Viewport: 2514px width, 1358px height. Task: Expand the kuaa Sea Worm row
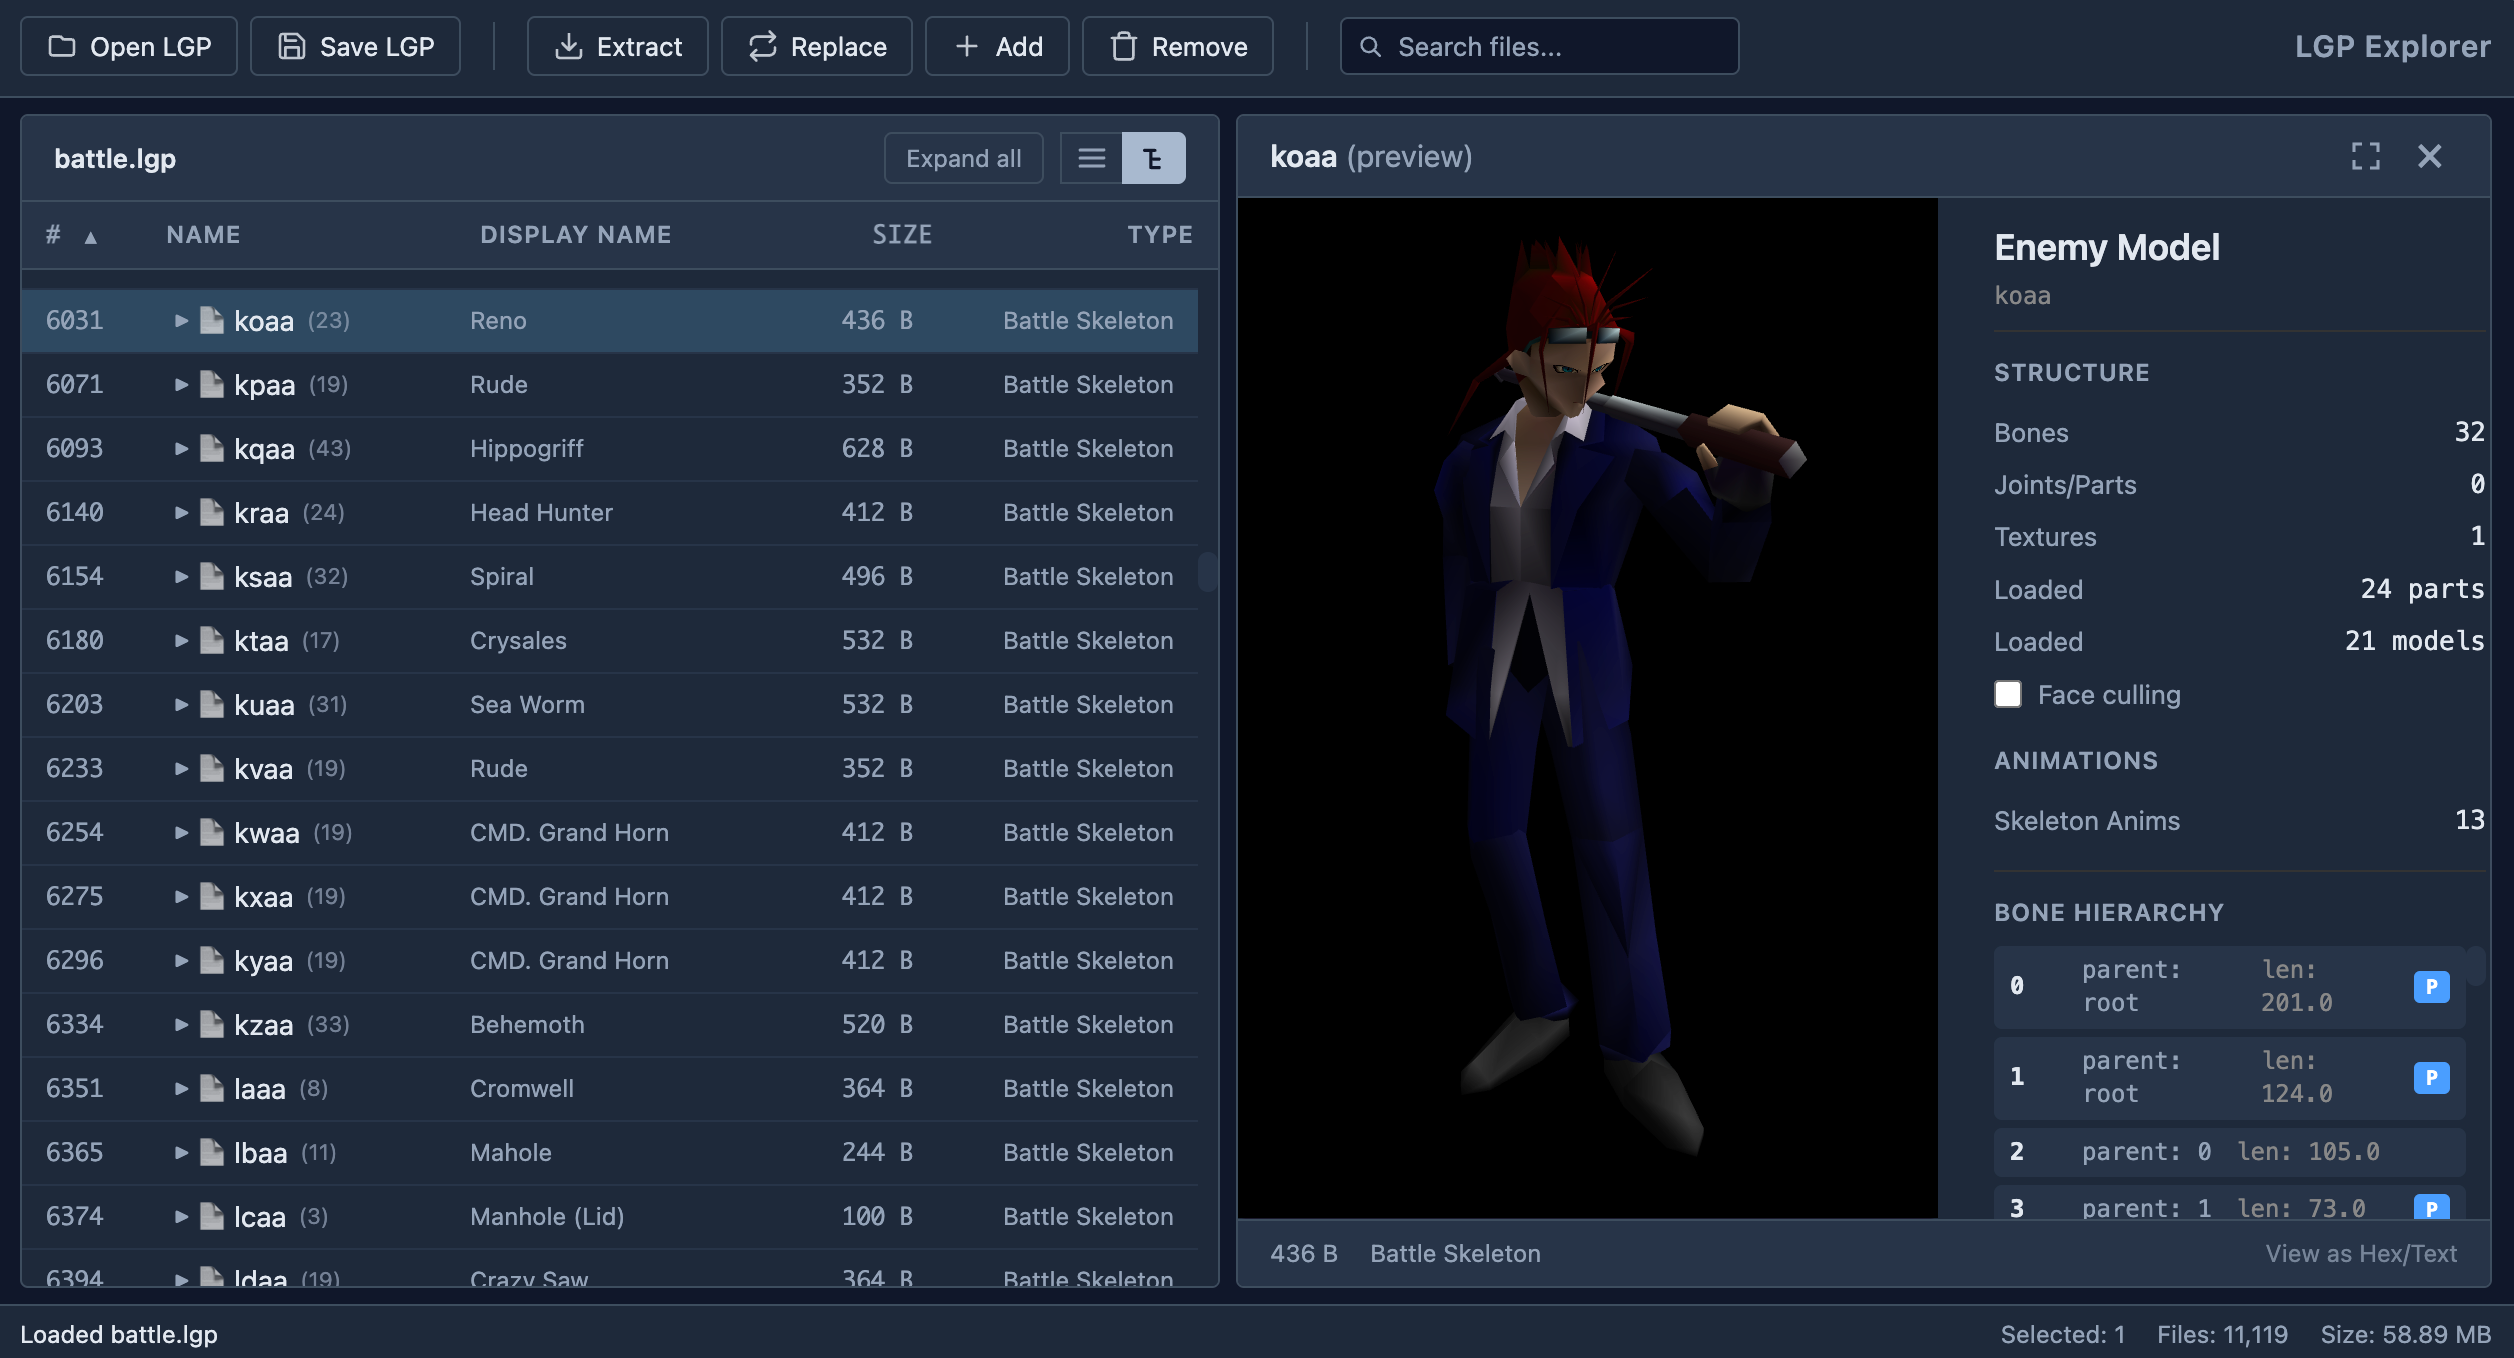tap(181, 704)
